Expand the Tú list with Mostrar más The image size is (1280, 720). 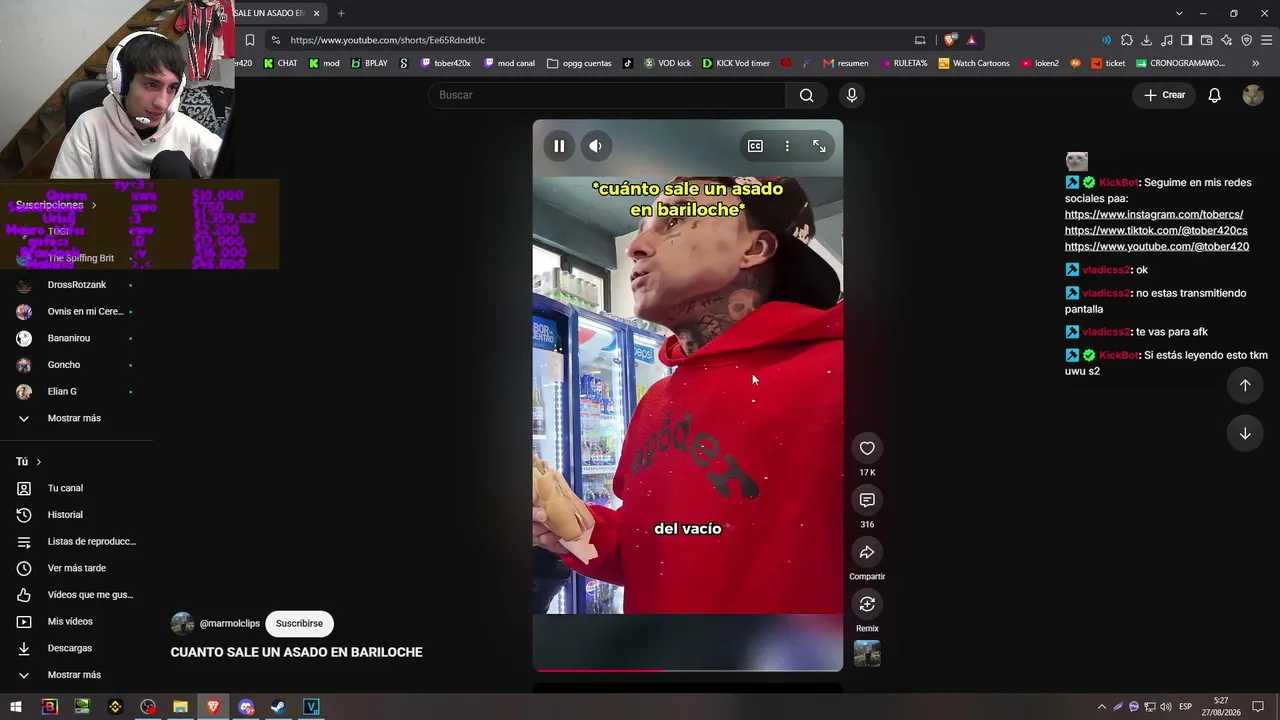(74, 675)
